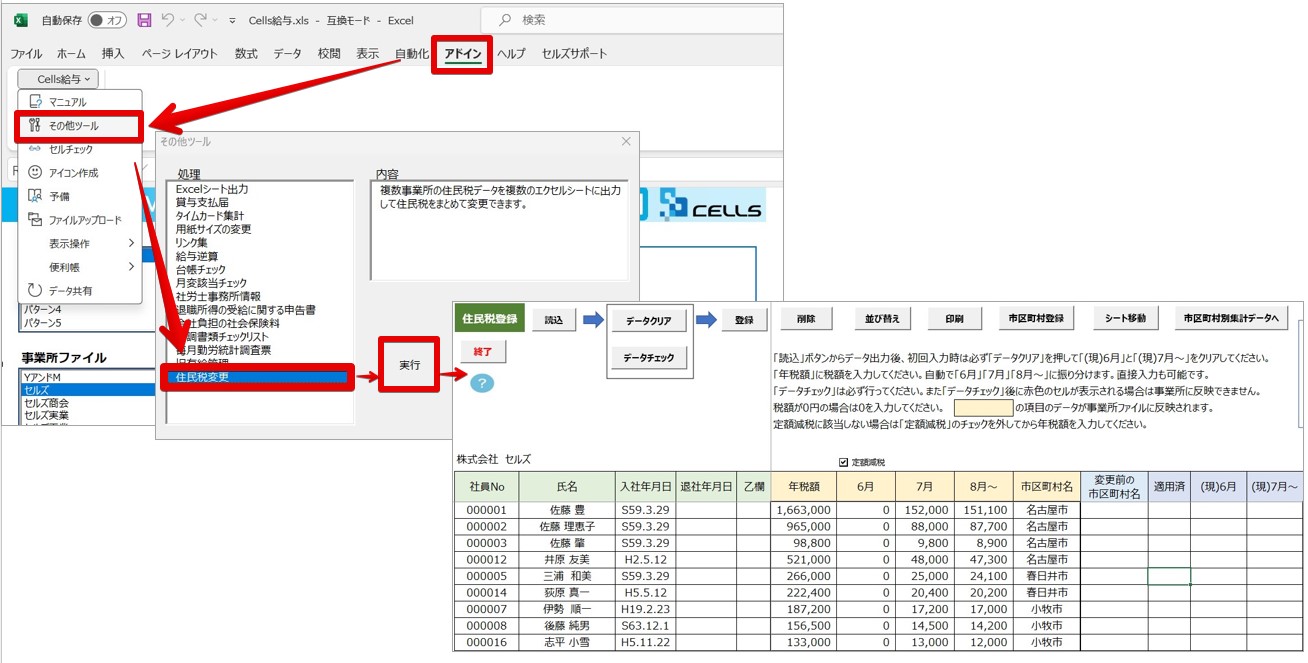Open the ヘルプ tab

[x=511, y=54]
